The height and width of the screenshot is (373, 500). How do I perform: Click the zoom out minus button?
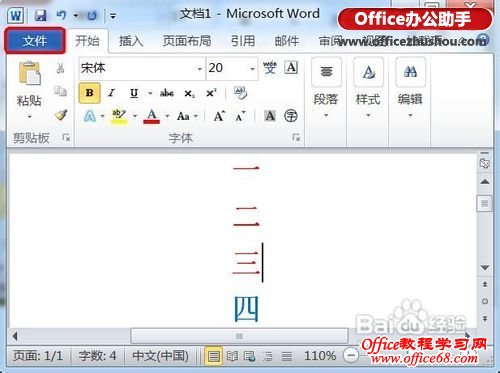point(351,356)
